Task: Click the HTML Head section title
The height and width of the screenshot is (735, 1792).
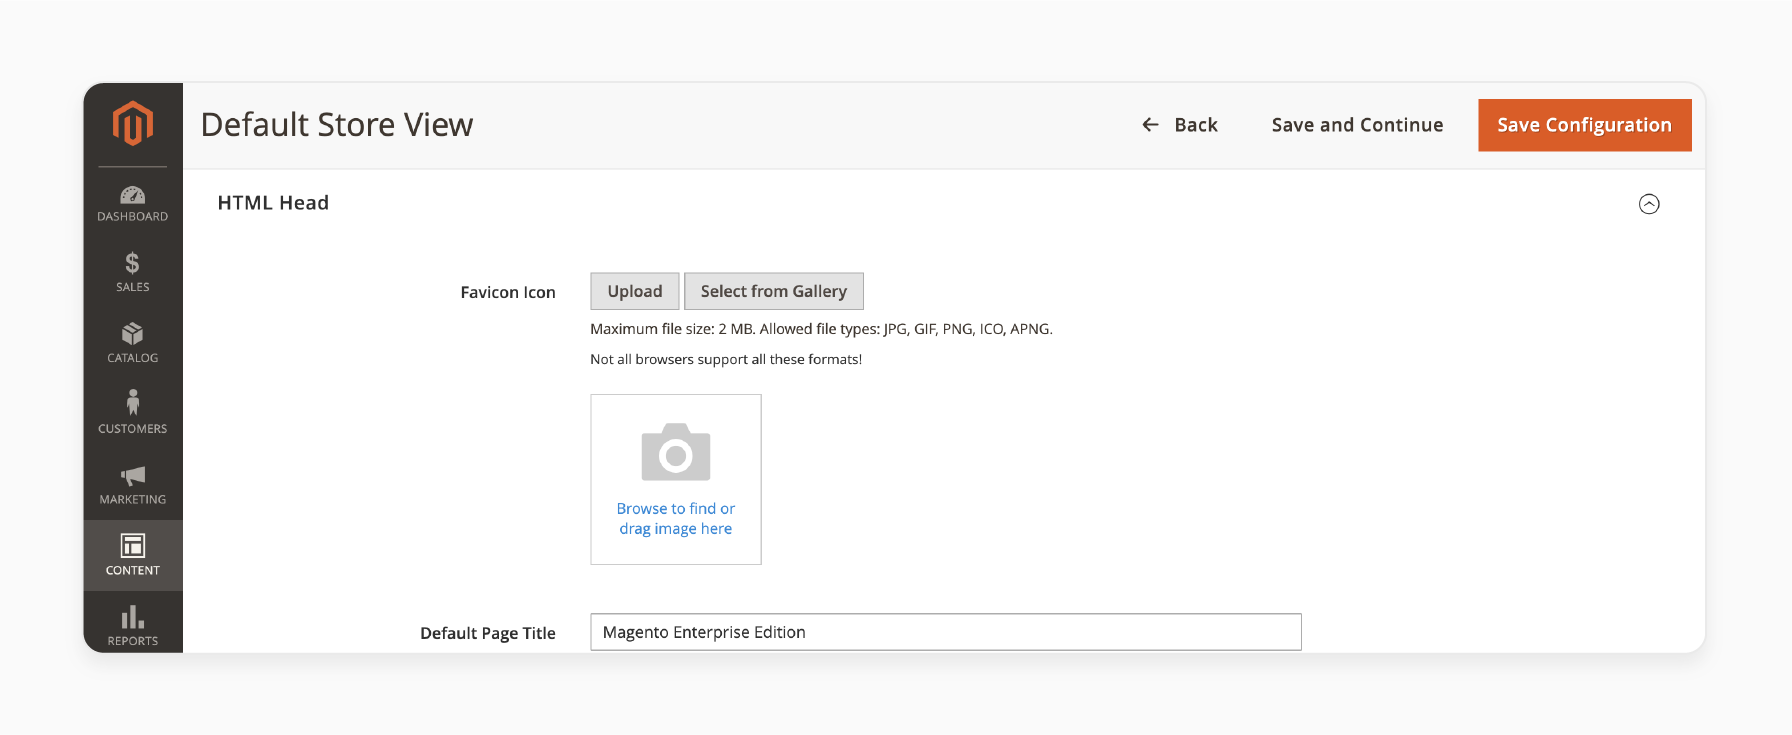Action: [273, 203]
